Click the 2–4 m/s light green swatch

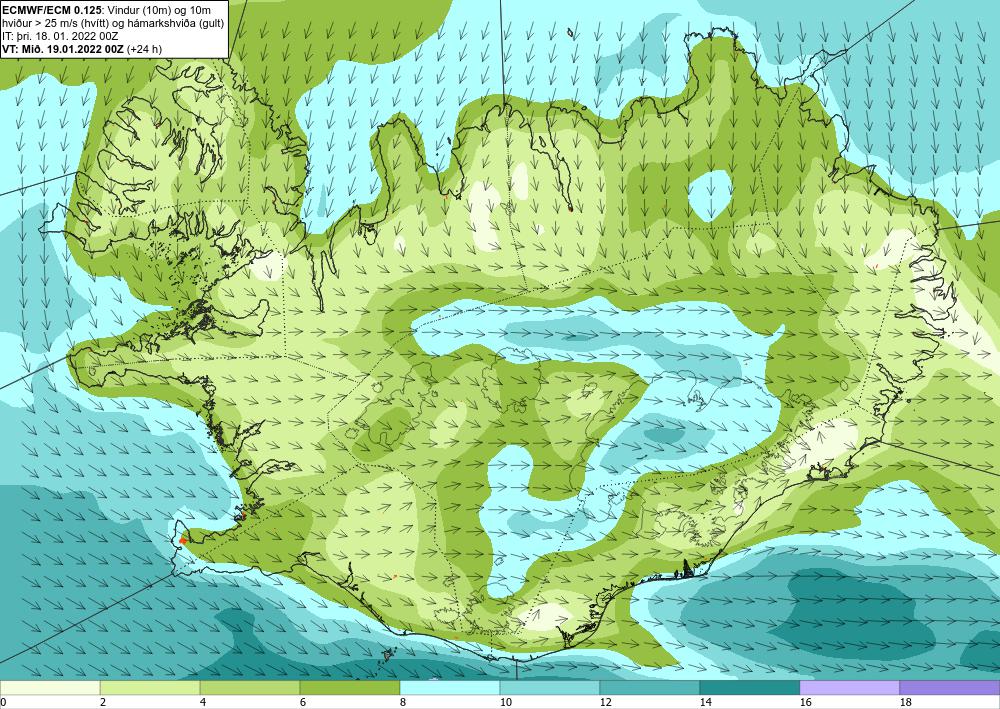pyautogui.click(x=150, y=688)
